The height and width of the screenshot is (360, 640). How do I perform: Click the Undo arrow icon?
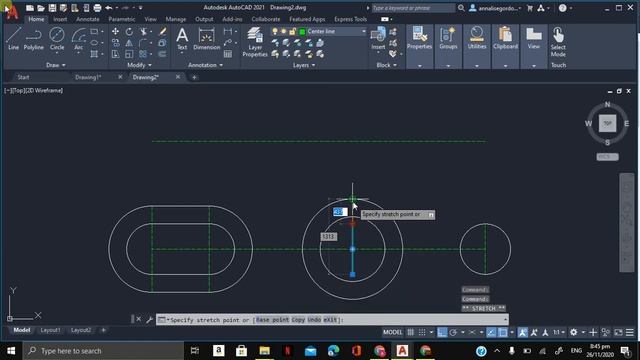click(109, 8)
